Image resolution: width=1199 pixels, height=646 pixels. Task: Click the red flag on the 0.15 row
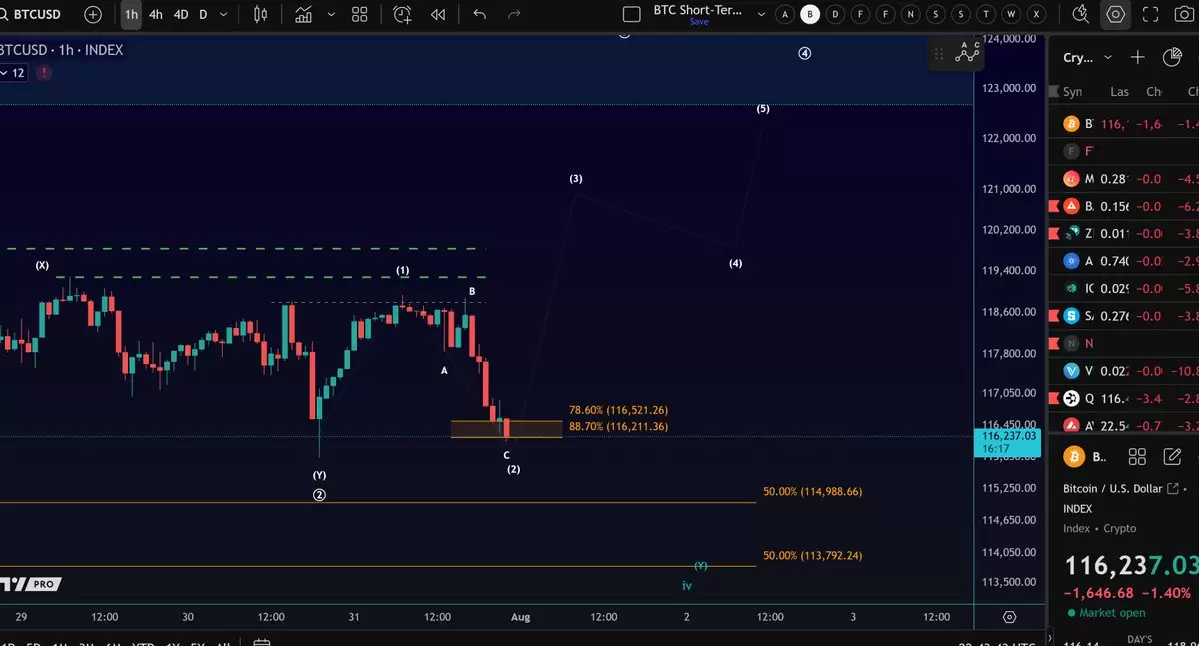click(1054, 206)
